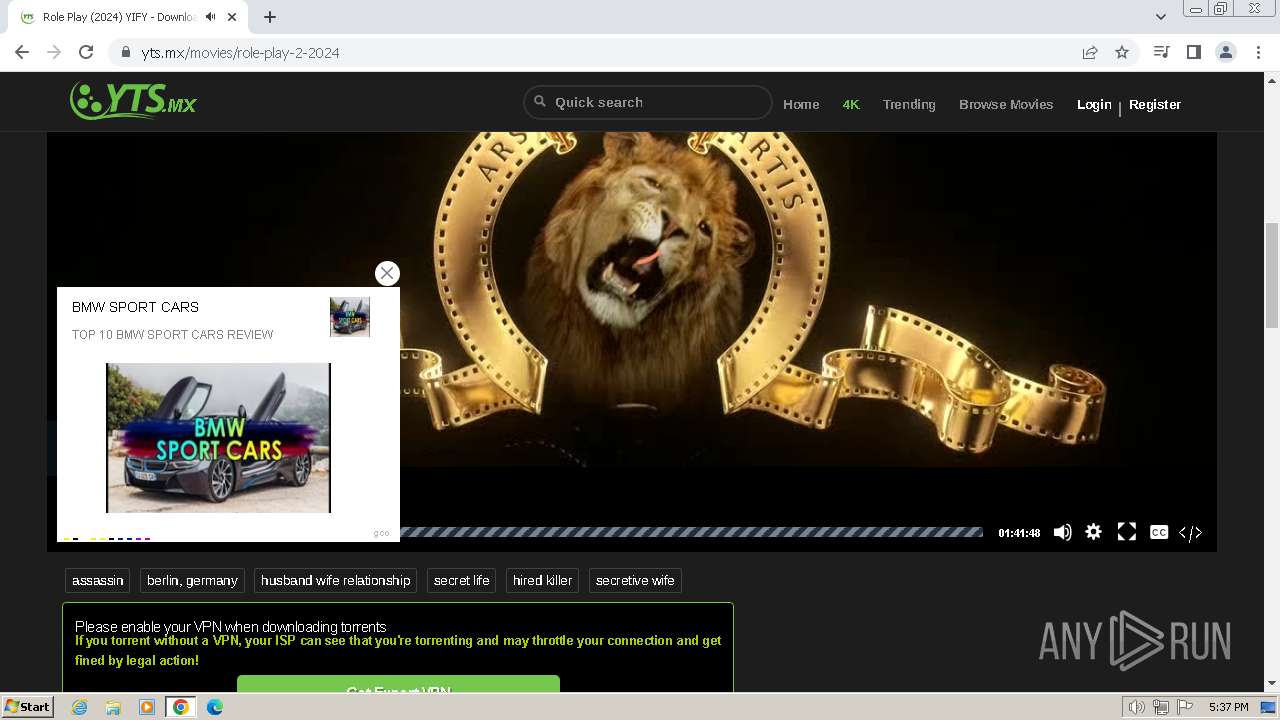Click the YTS.MX logo
Viewport: 1280px width, 720px height.
(x=133, y=100)
